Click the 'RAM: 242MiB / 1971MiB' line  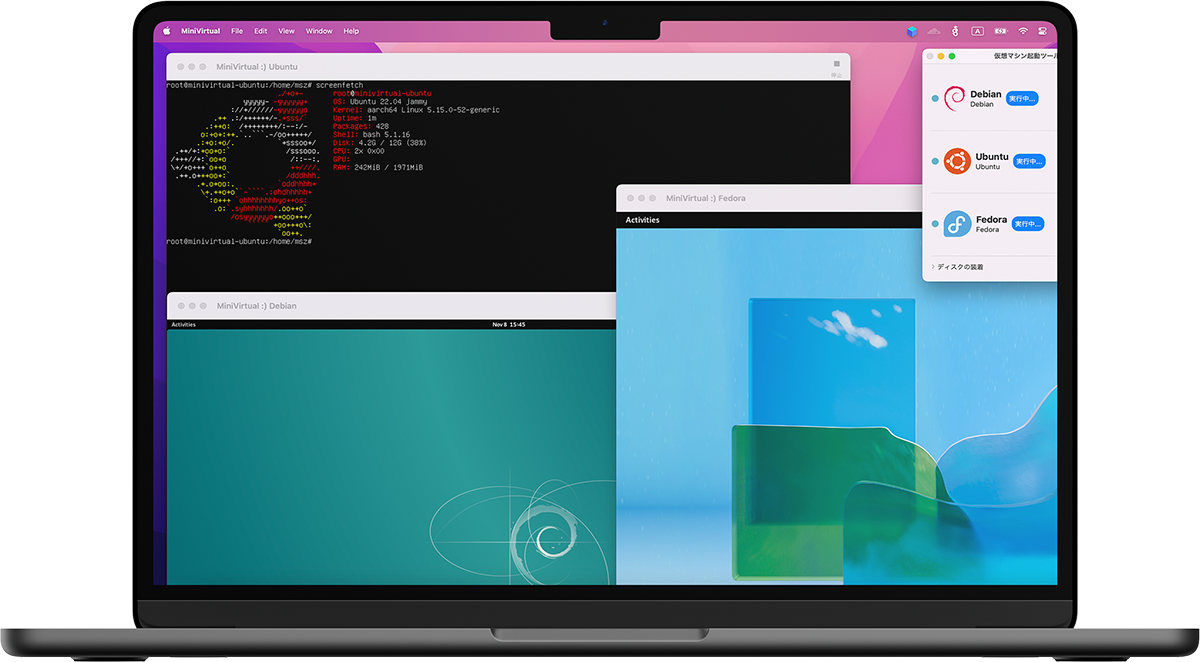point(378,167)
